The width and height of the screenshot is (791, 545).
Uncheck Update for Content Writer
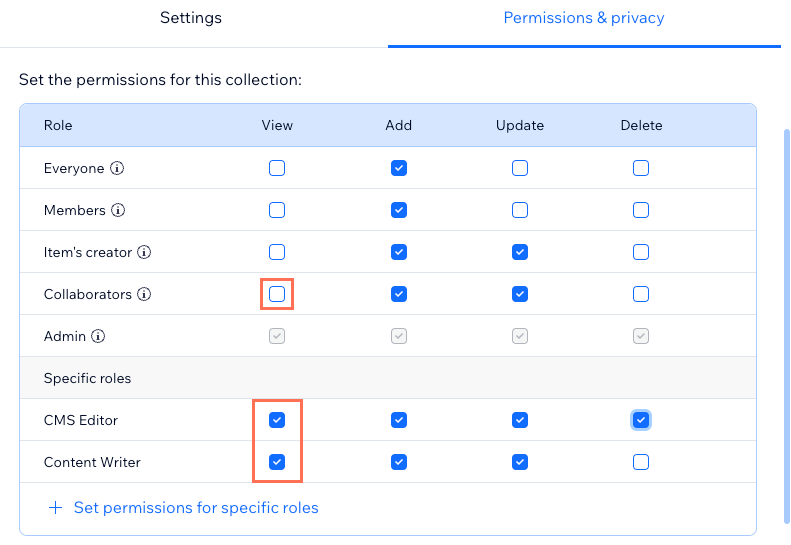(520, 462)
